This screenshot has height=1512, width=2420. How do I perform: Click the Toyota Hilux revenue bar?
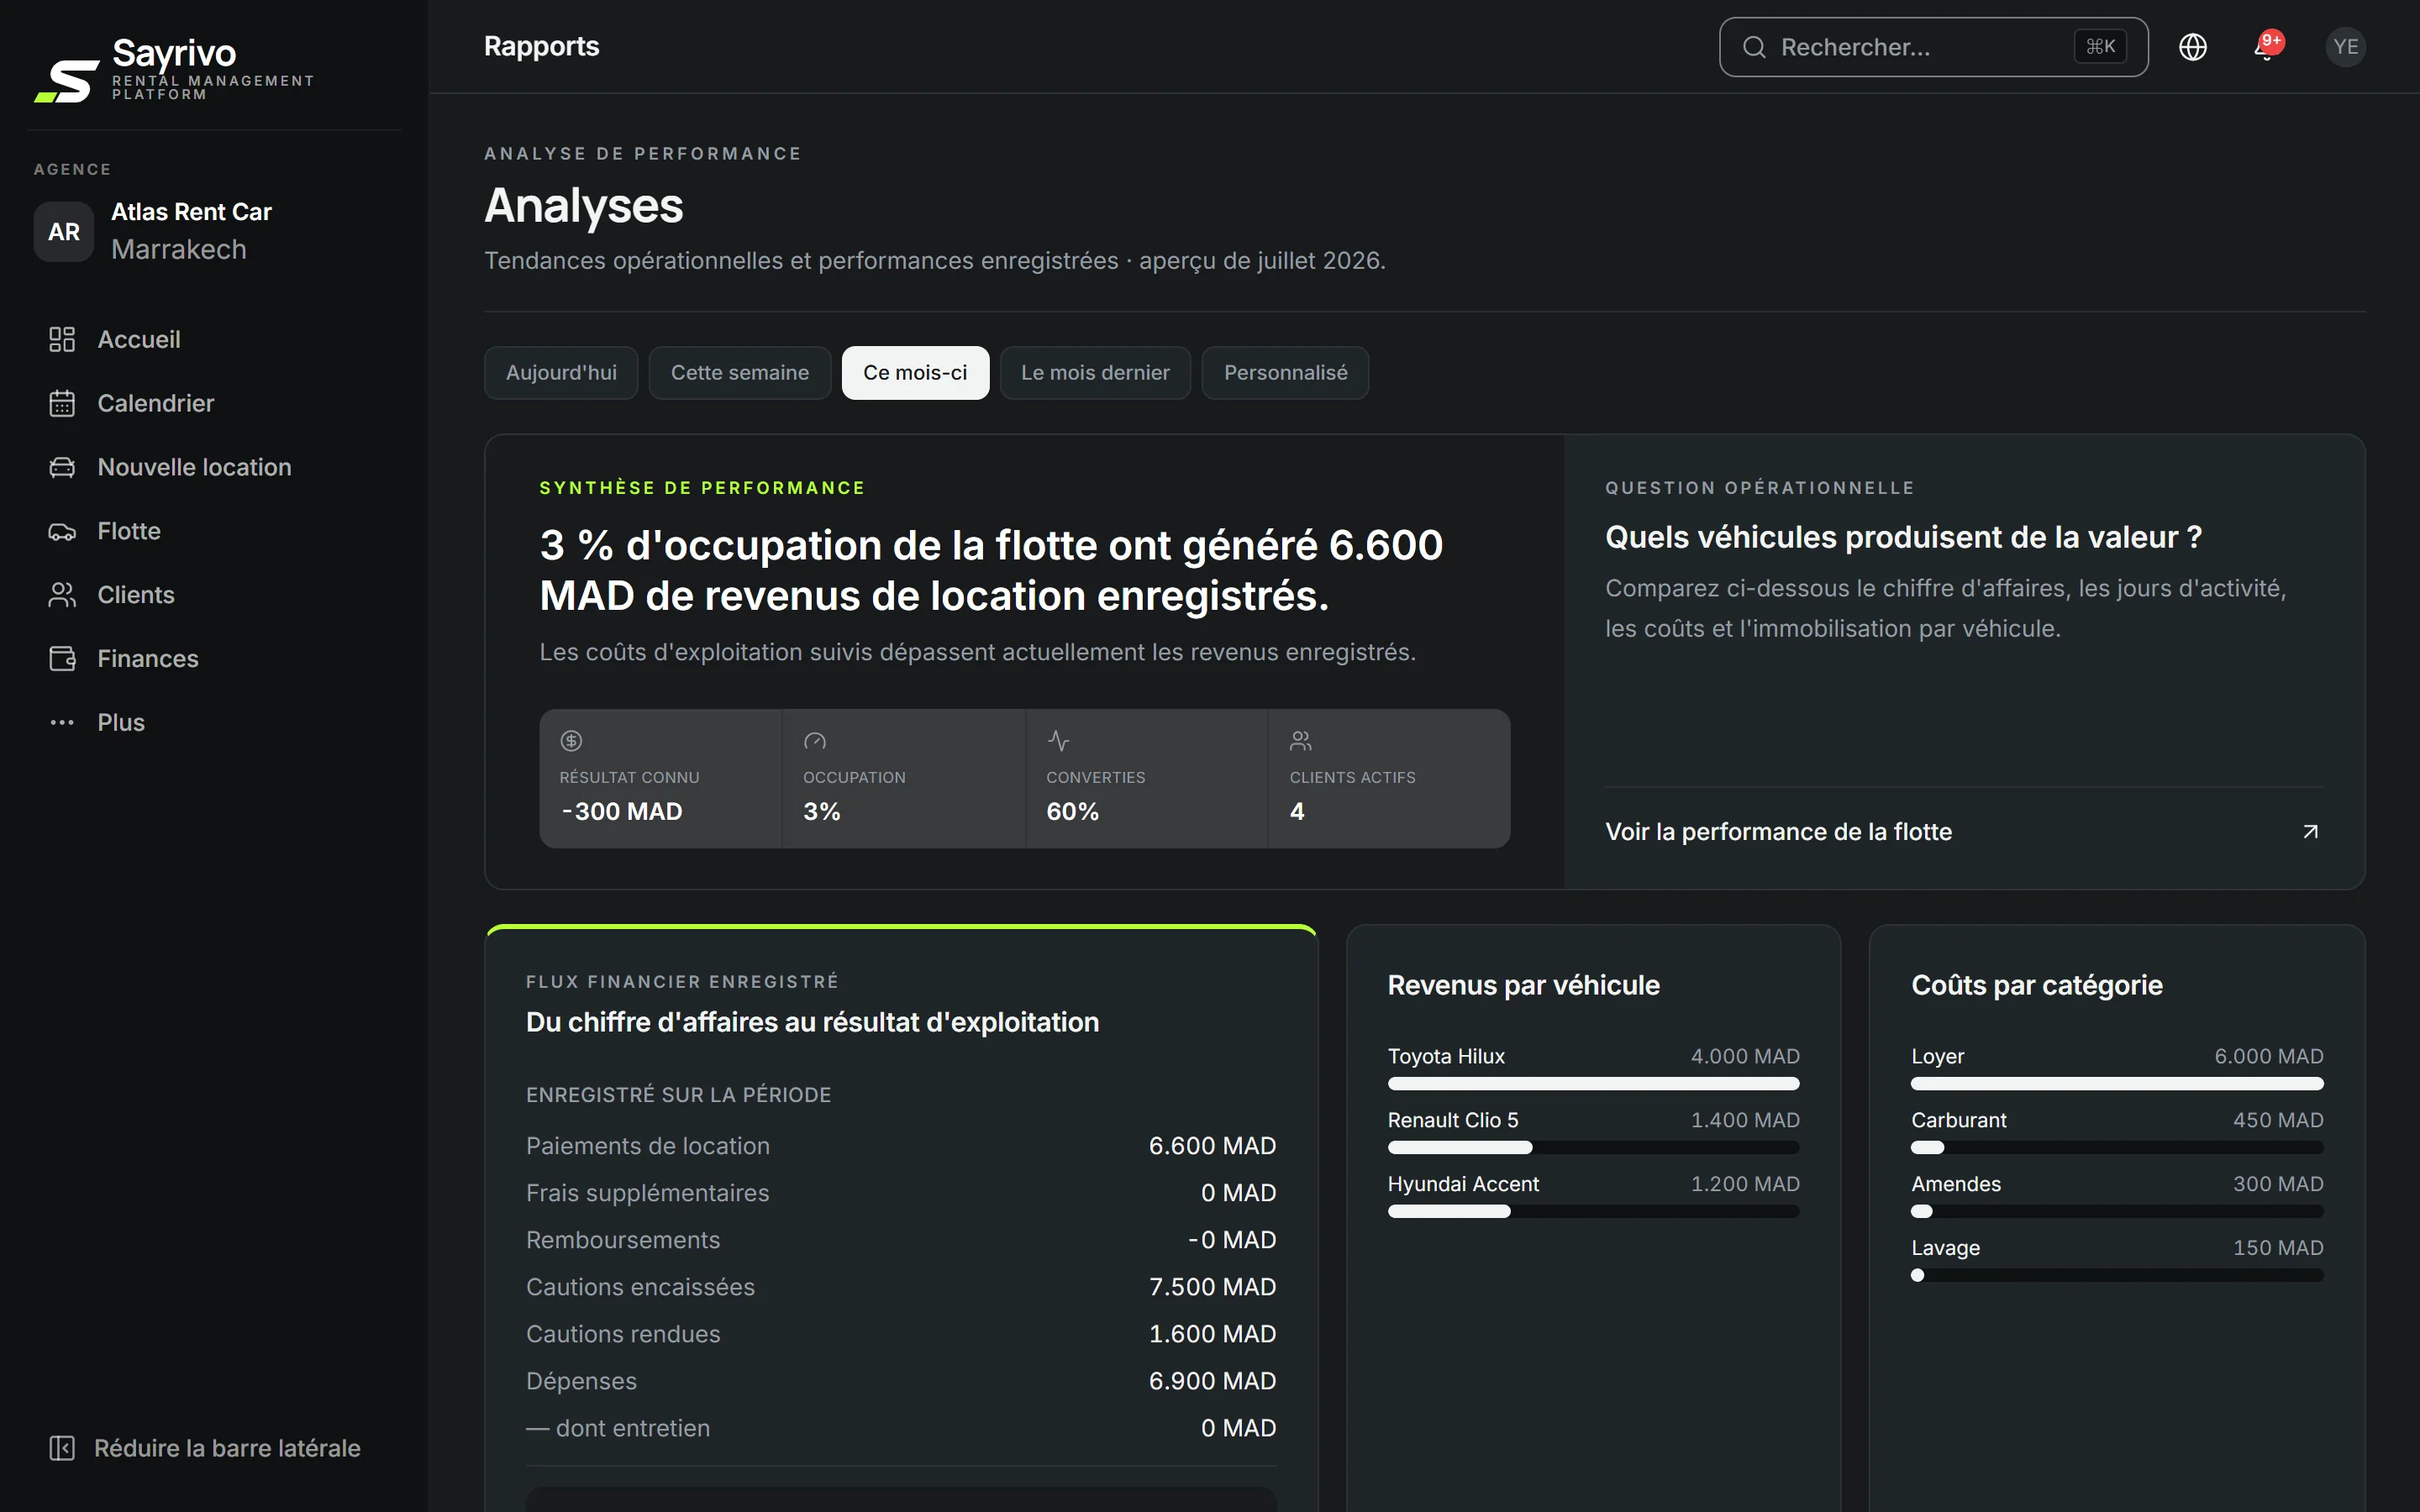[1593, 1084]
